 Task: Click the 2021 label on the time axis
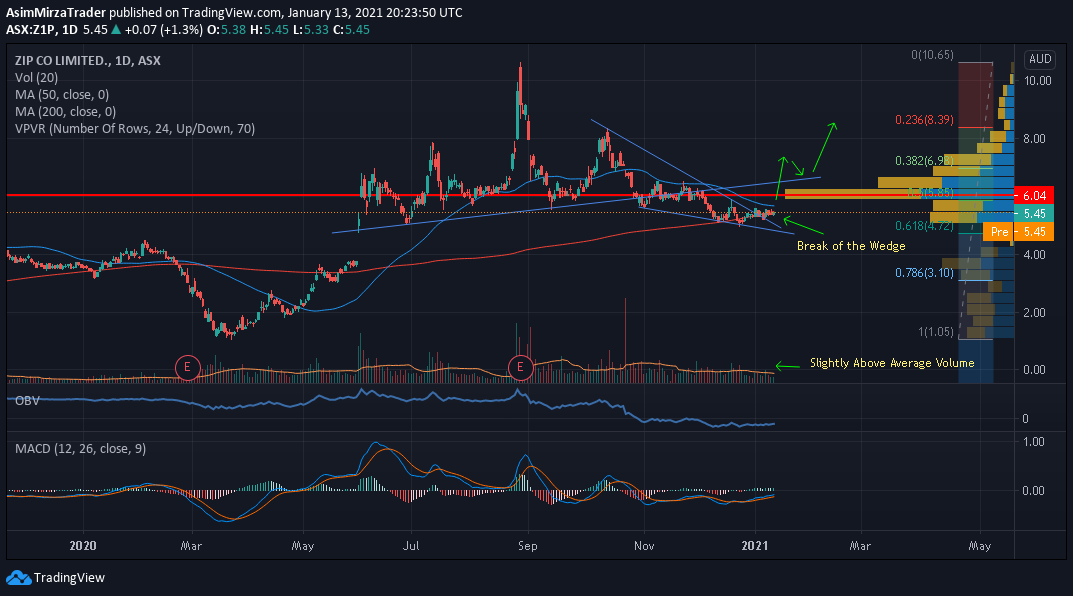755,546
